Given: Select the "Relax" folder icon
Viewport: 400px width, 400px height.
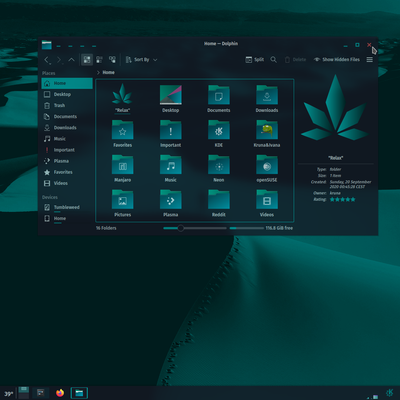Looking at the screenshot, I should pos(122,94).
